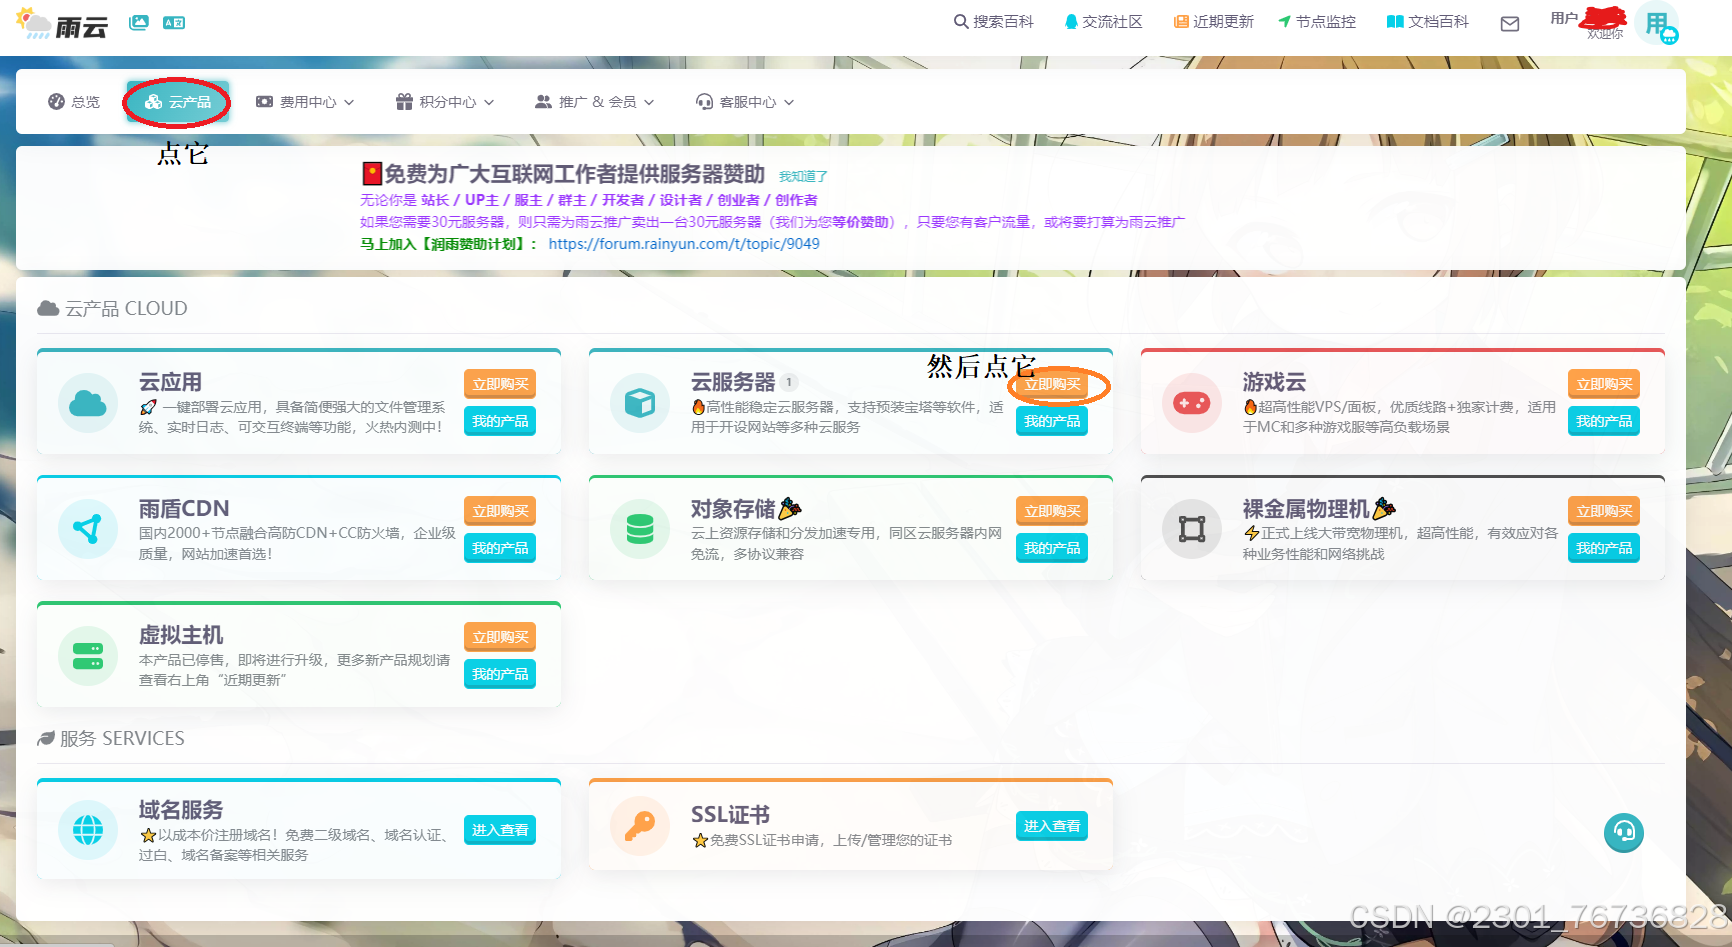
Task: Click the 虚拟主机 card title
Action: (181, 635)
